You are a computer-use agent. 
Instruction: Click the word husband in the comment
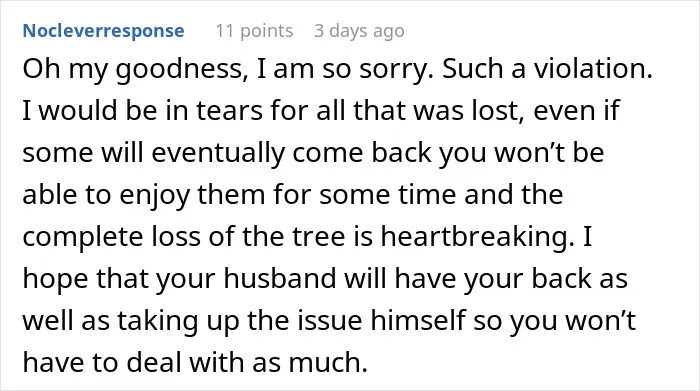pos(279,278)
